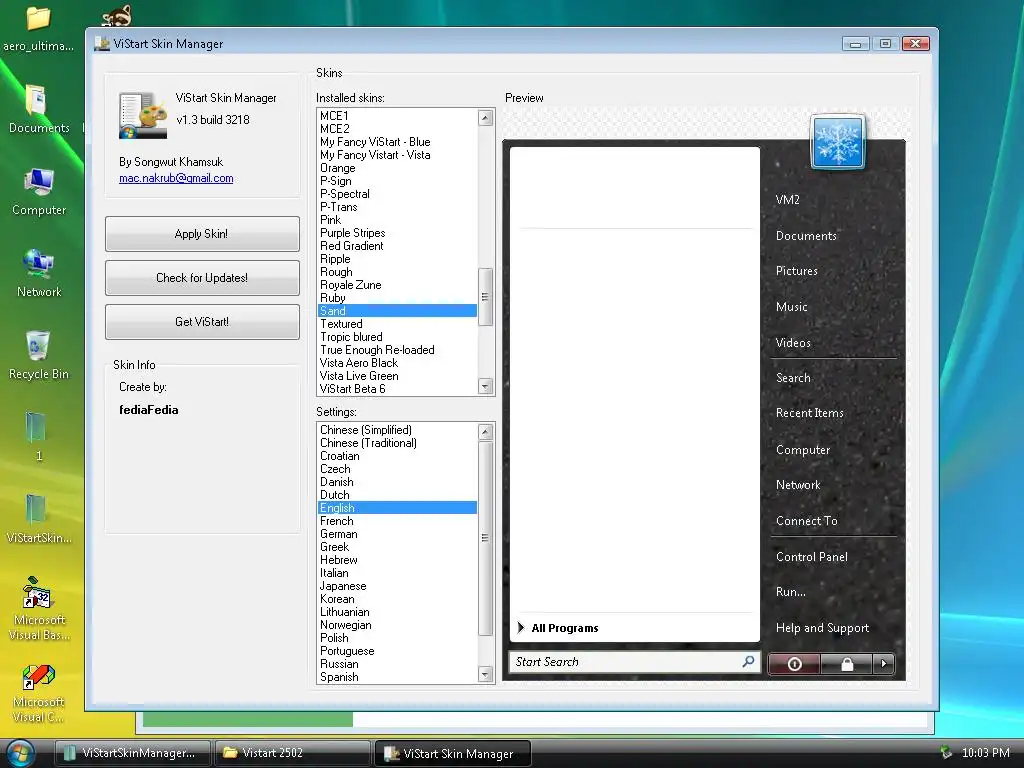
Task: Open the Recycle Bin desktop icon
Action: click(x=39, y=355)
